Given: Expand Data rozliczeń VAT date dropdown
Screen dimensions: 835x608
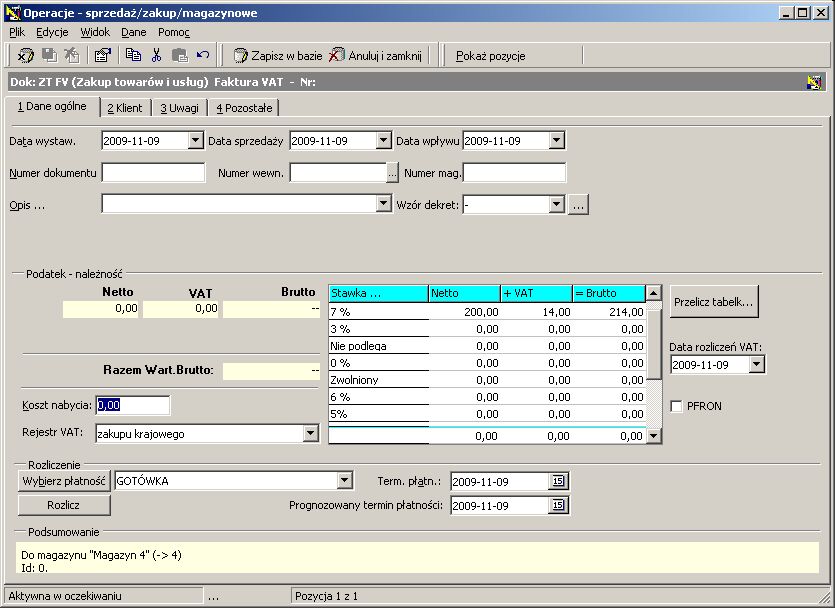Looking at the screenshot, I should pos(756,365).
